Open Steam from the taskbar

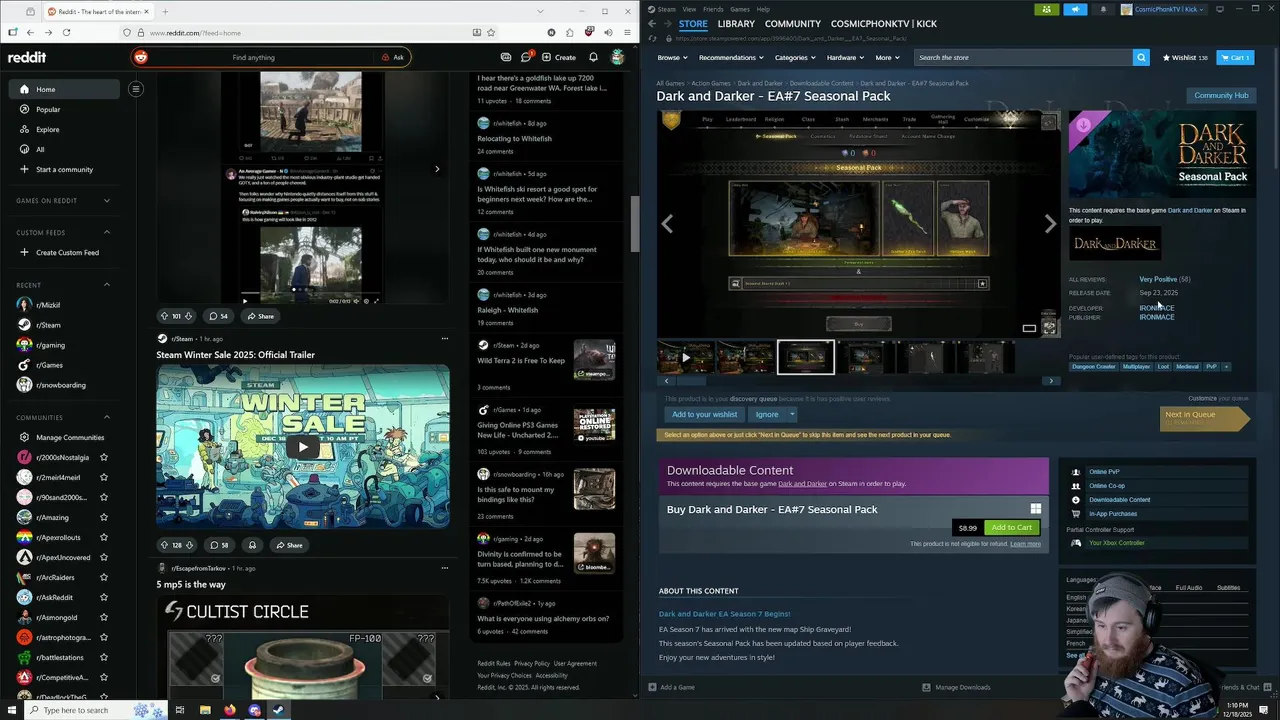point(279,710)
